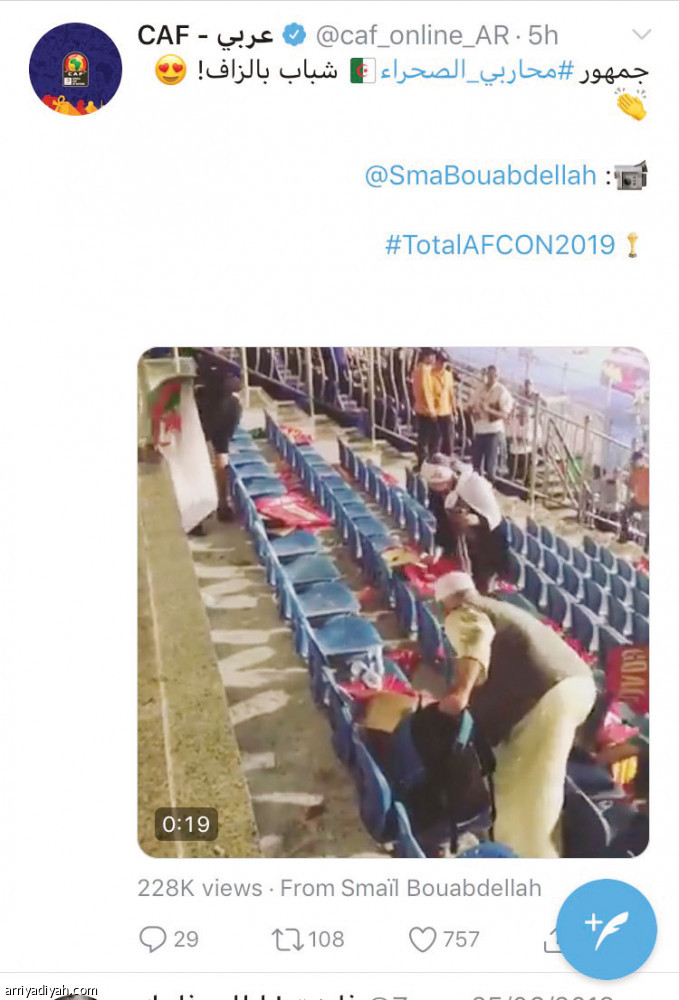679x1000 pixels.
Task: Open the #TotalAFCON2019 hashtag
Action: 500,245
